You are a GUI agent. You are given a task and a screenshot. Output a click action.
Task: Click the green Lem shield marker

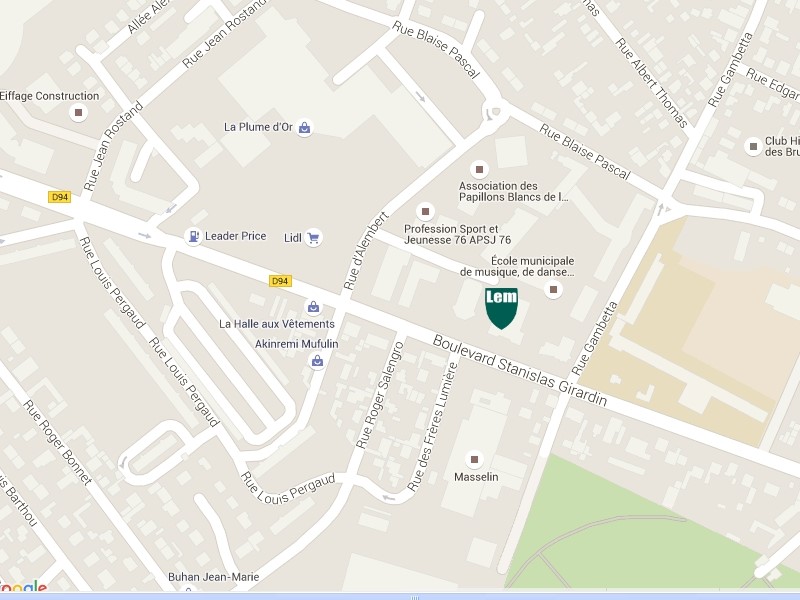[x=502, y=308]
